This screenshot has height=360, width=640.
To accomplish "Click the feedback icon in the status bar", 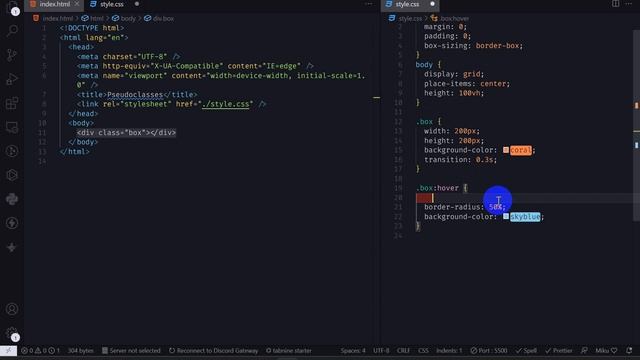I will coord(584,350).
